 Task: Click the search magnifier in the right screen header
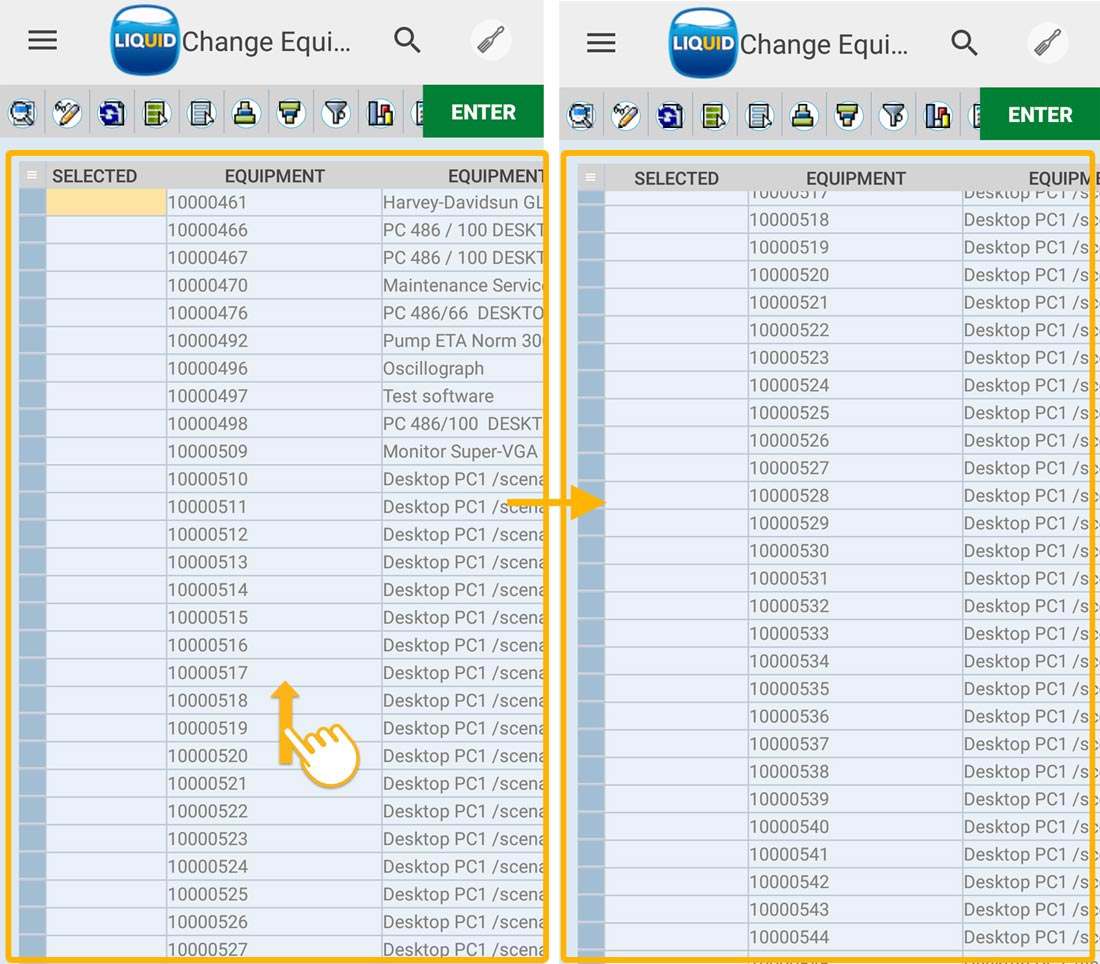pos(964,43)
